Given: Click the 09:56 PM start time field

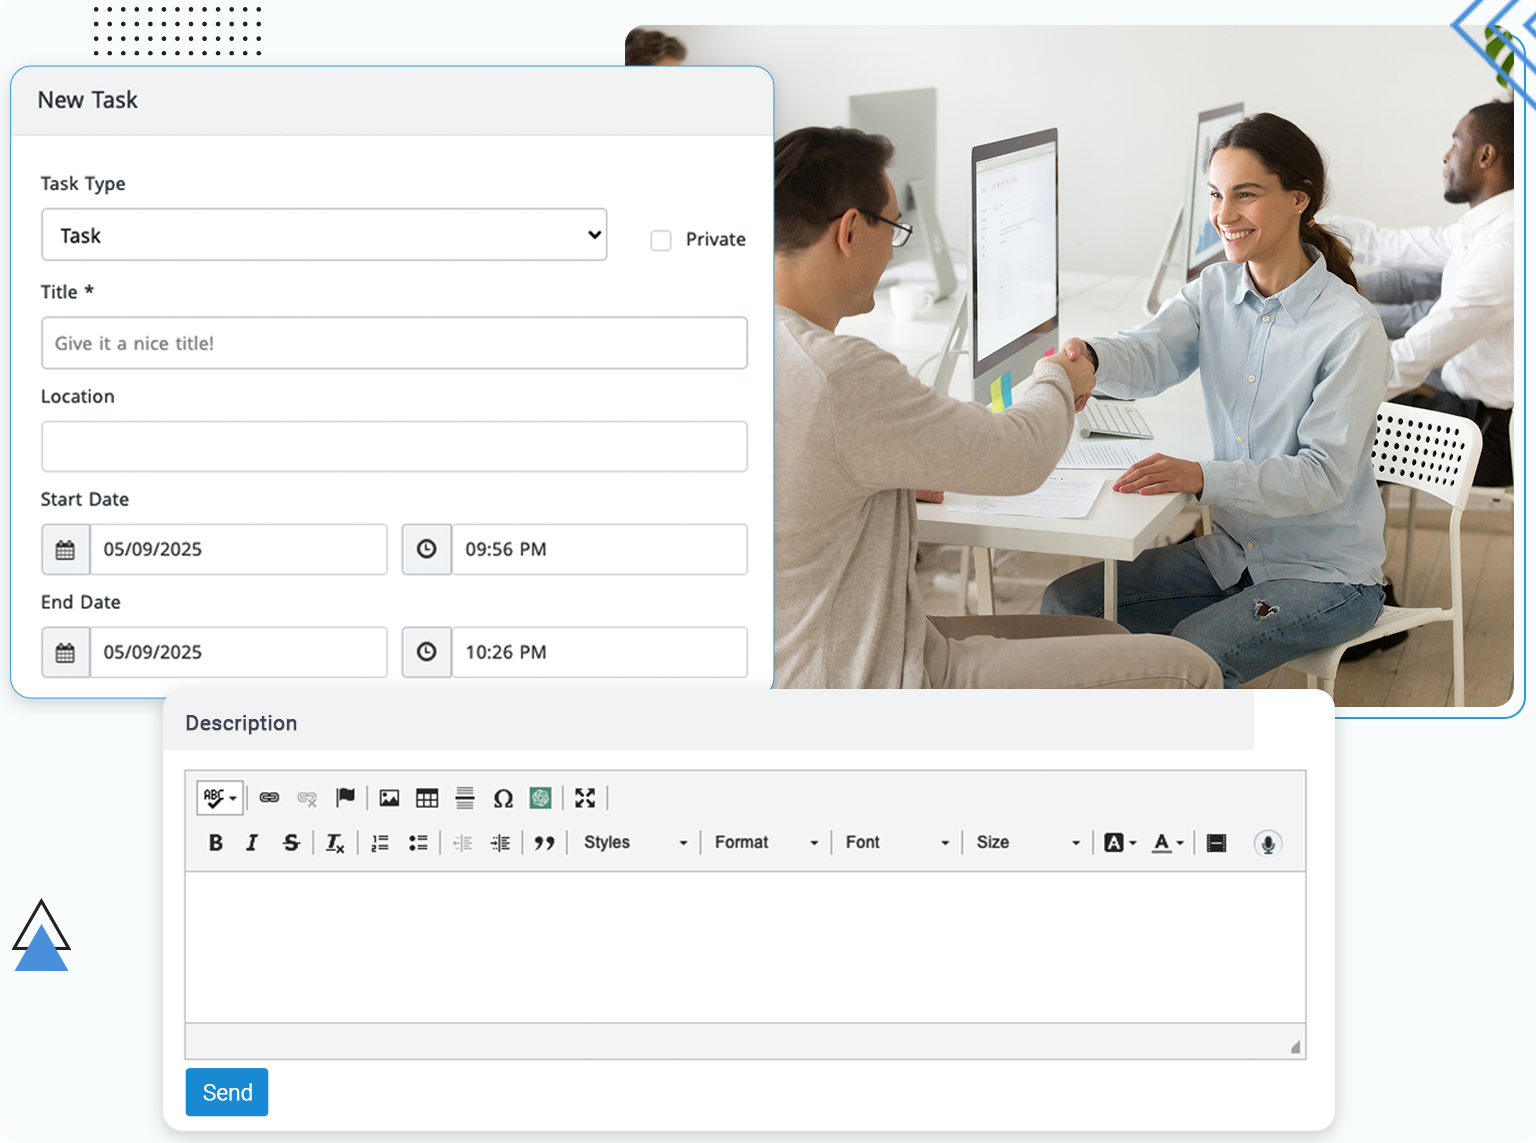Looking at the screenshot, I should click(x=600, y=549).
